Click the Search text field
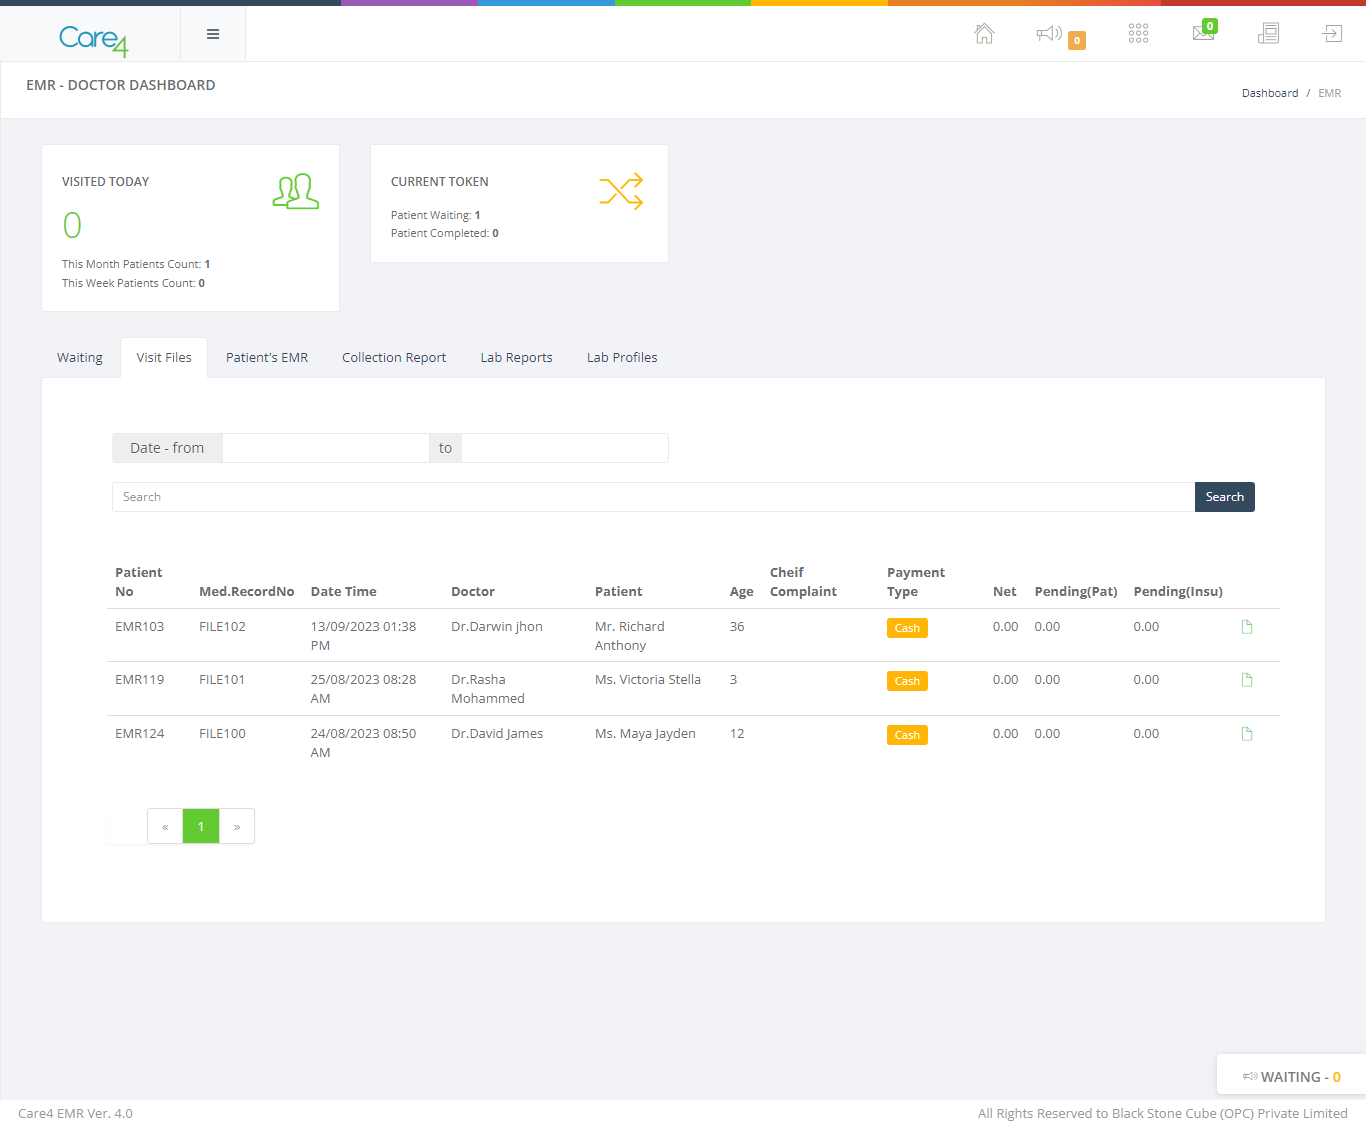Image resolution: width=1366 pixels, height=1135 pixels. click(654, 497)
